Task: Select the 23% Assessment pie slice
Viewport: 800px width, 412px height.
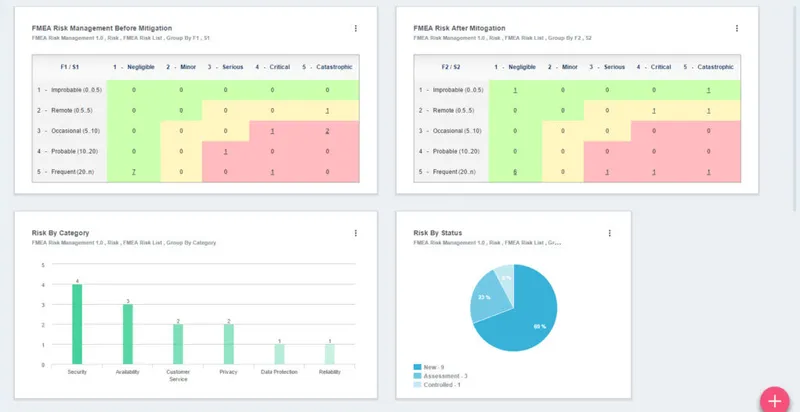Action: 484,297
